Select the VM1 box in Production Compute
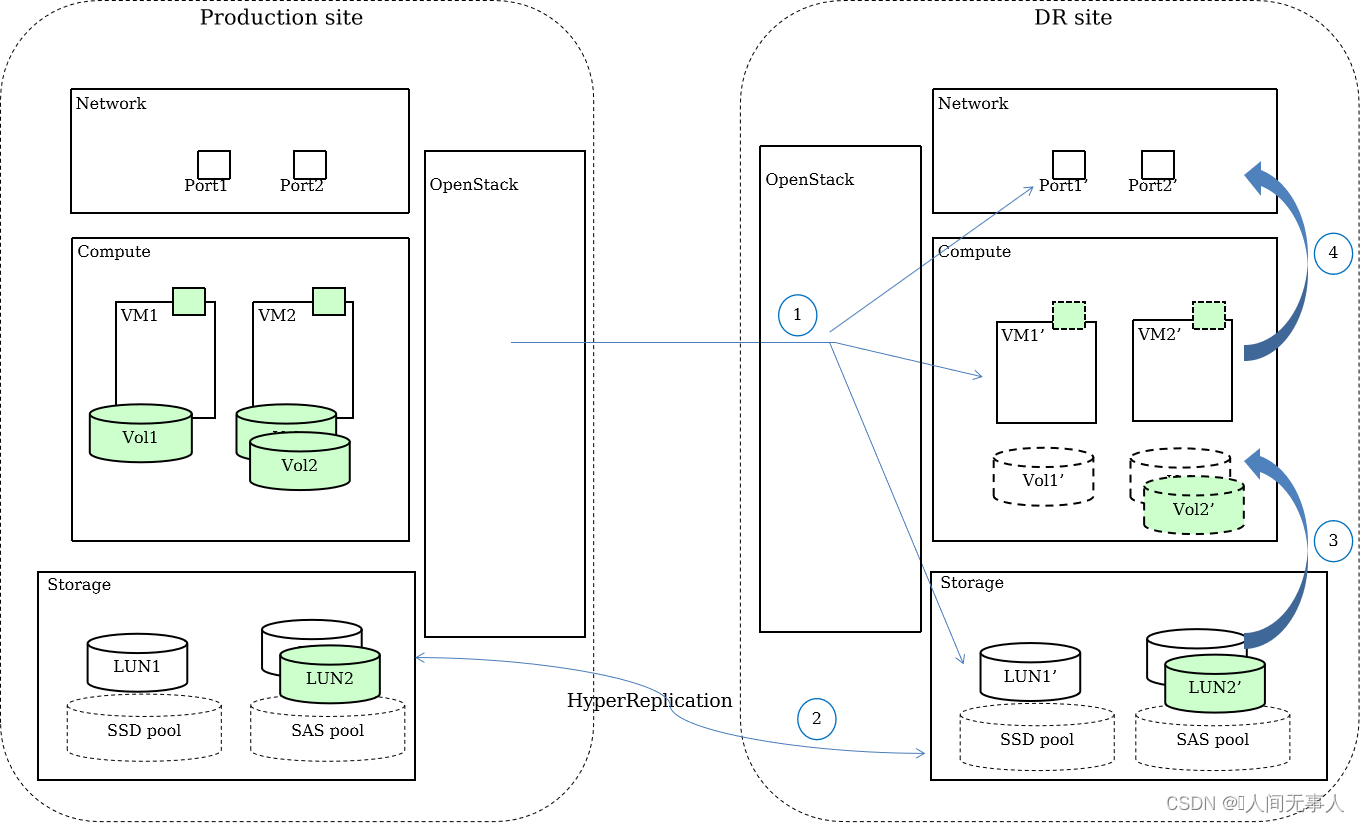Image resolution: width=1360 pixels, height=823 pixels. point(165,360)
